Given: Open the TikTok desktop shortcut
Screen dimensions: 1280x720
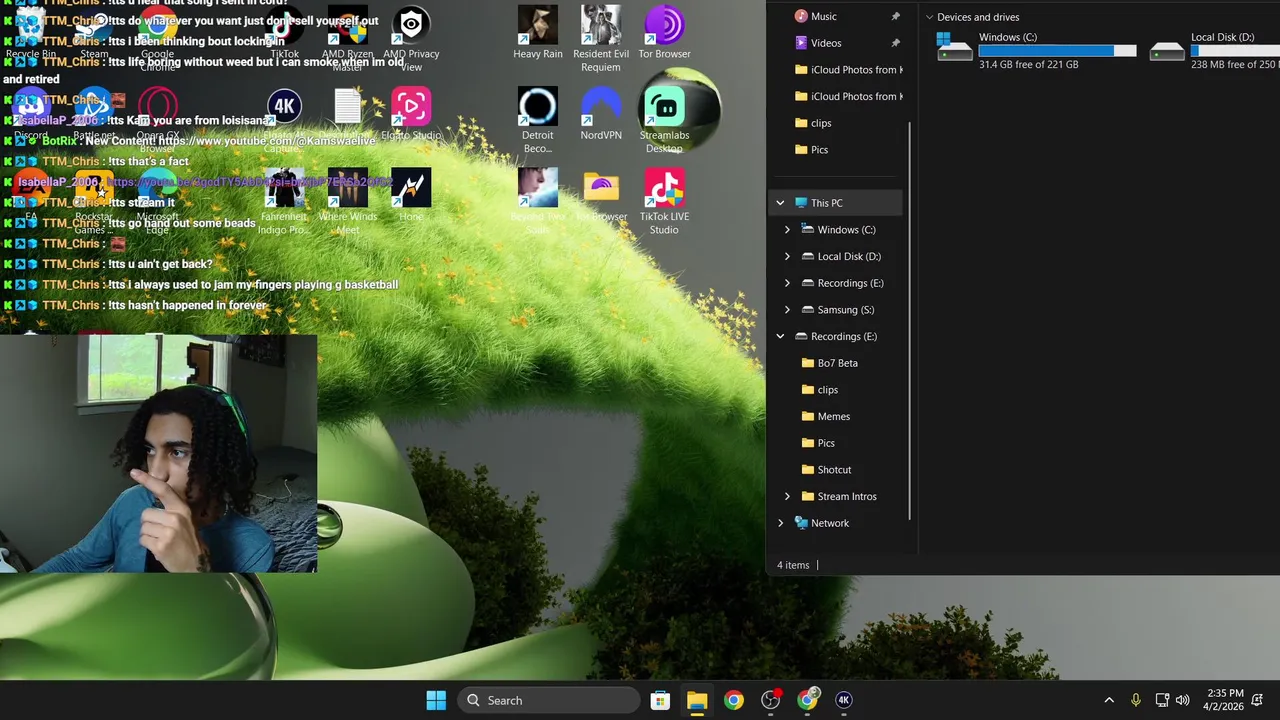Looking at the screenshot, I should [x=284, y=33].
